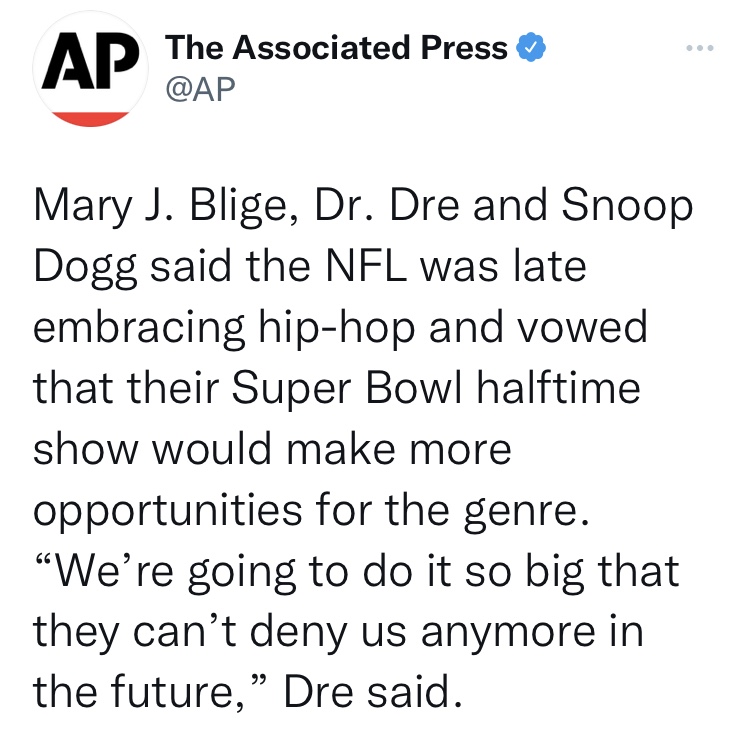Open The Associated Press display name
The width and height of the screenshot is (750, 744).
[336, 47]
